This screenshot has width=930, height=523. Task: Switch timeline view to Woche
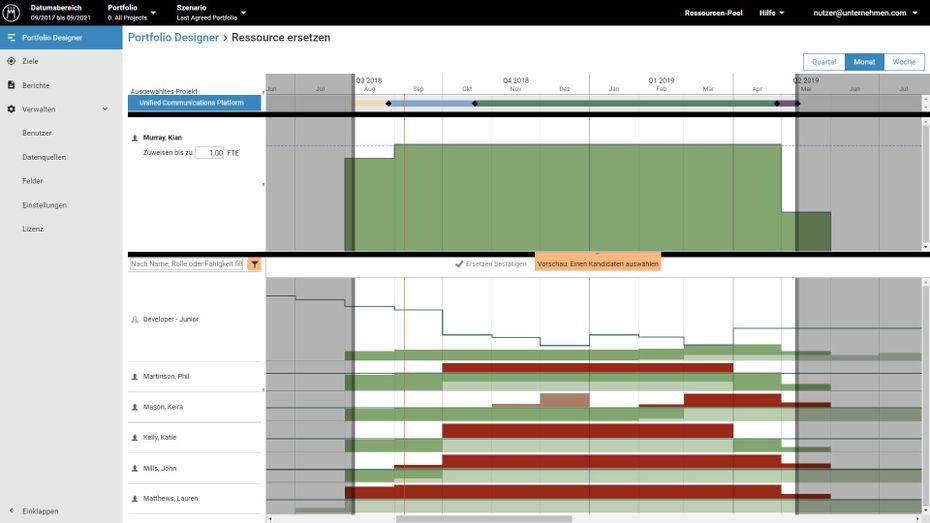[x=904, y=62]
